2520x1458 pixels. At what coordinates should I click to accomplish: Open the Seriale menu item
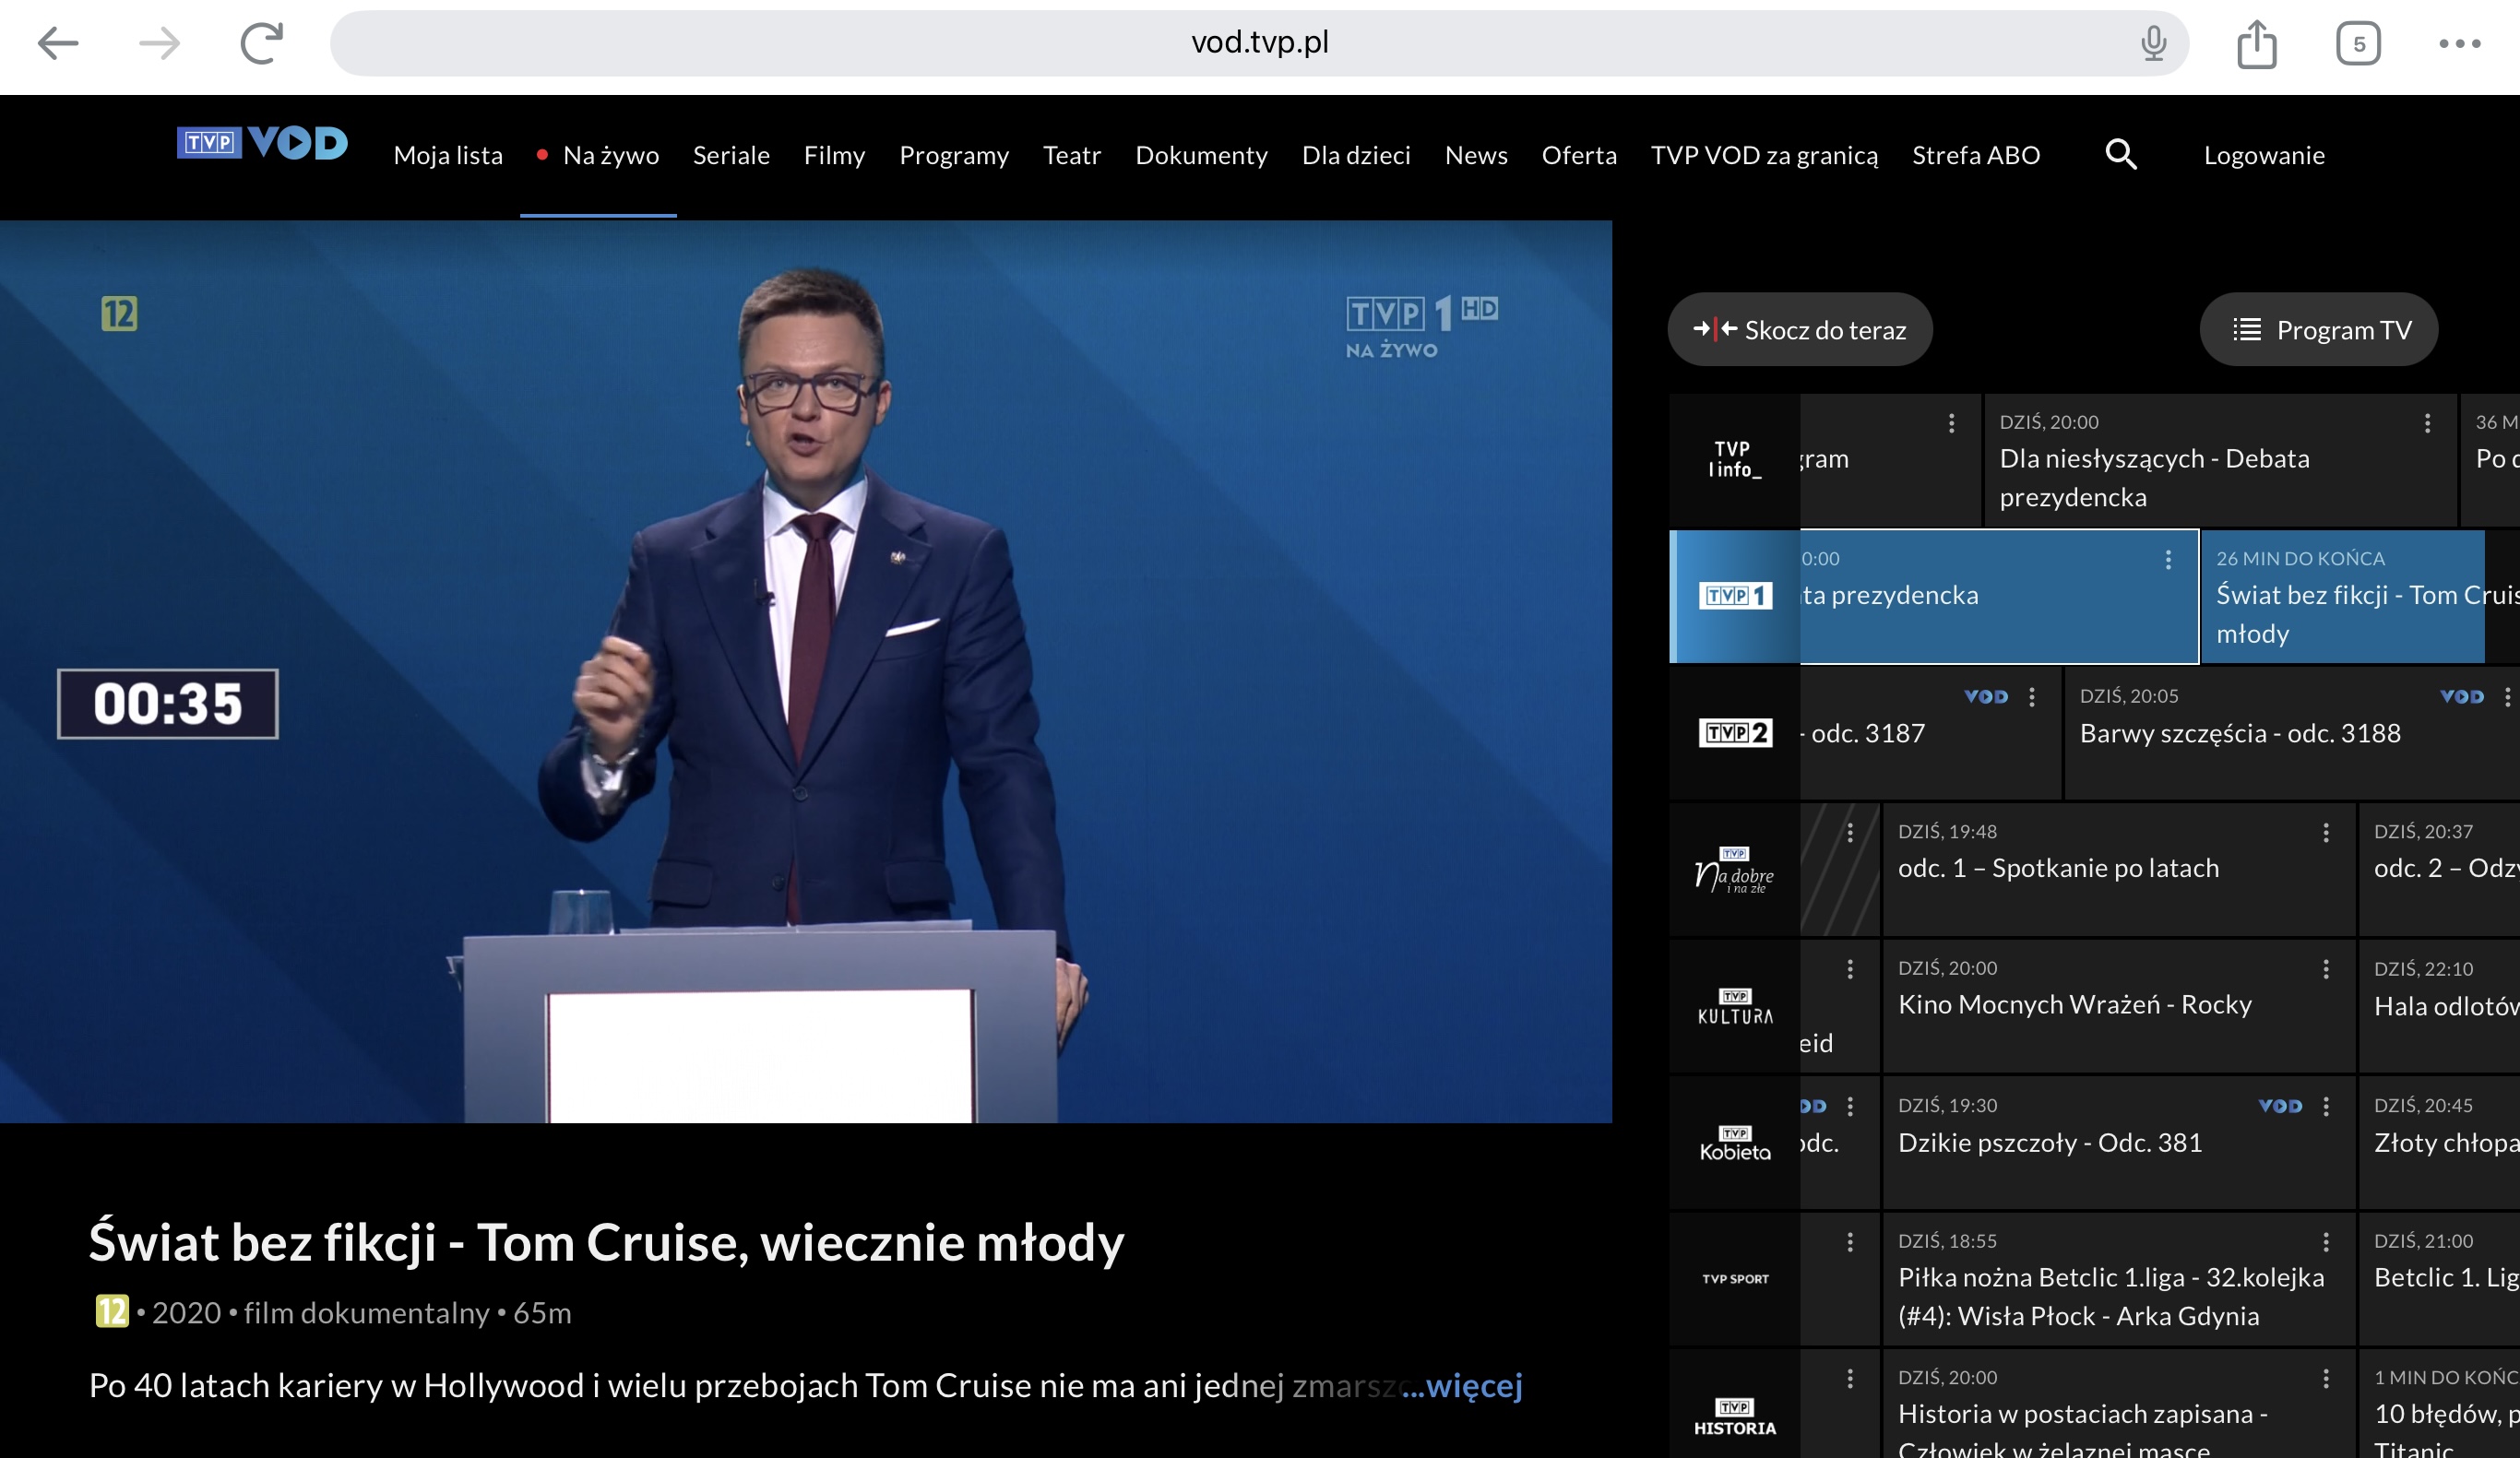point(731,155)
